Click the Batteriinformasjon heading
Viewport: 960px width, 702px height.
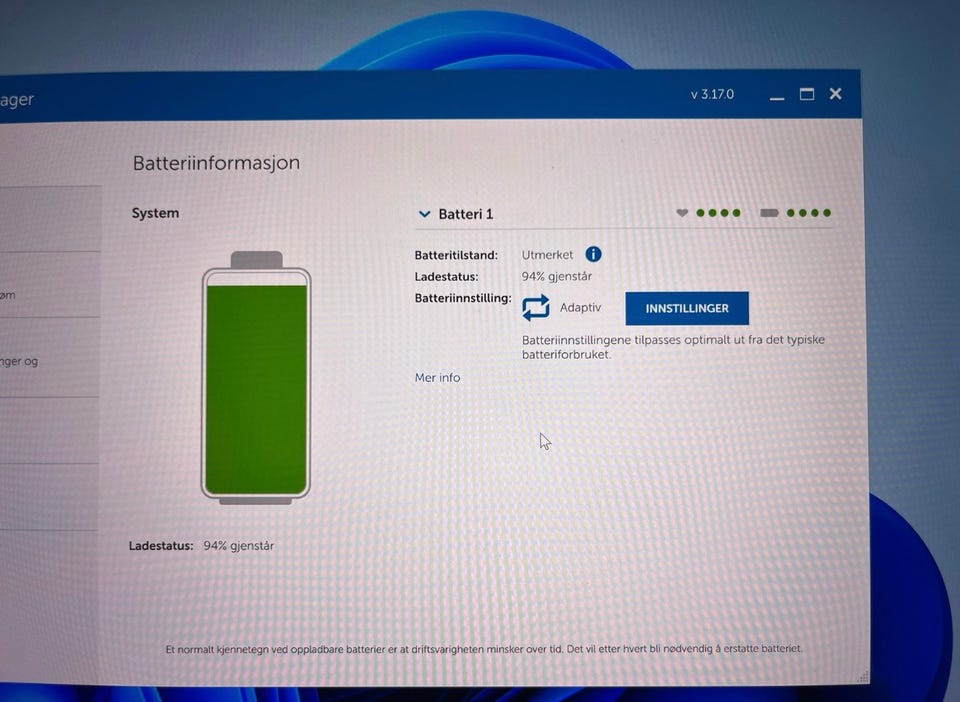coord(216,163)
